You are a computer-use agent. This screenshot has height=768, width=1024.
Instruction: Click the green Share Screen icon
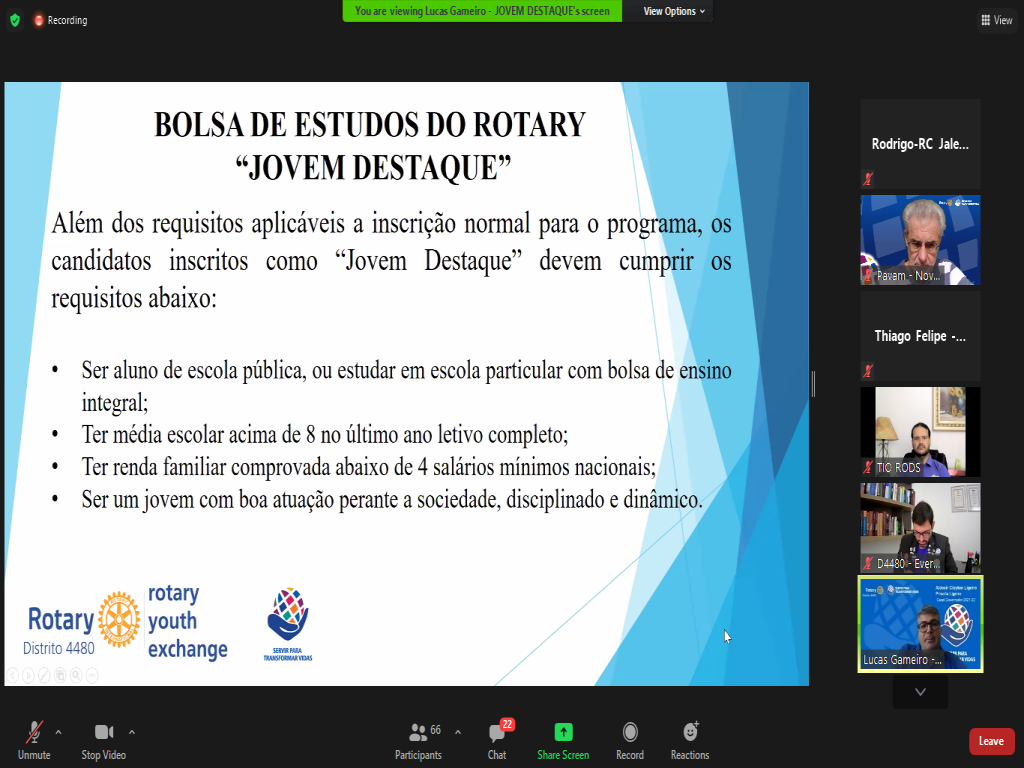tap(563, 732)
